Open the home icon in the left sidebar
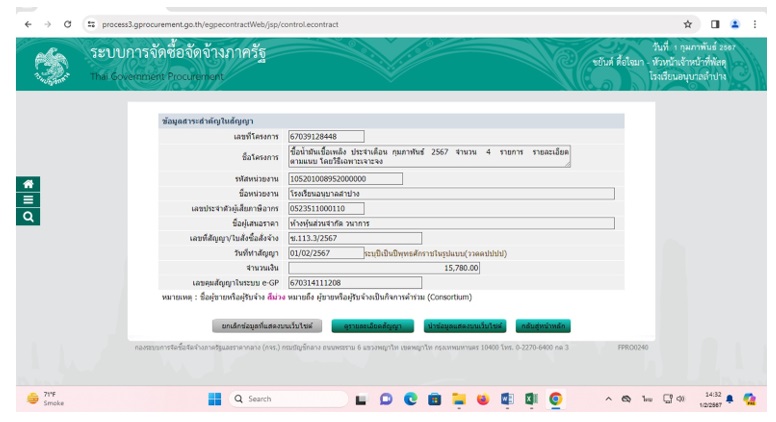776x422 pixels. click(28, 184)
